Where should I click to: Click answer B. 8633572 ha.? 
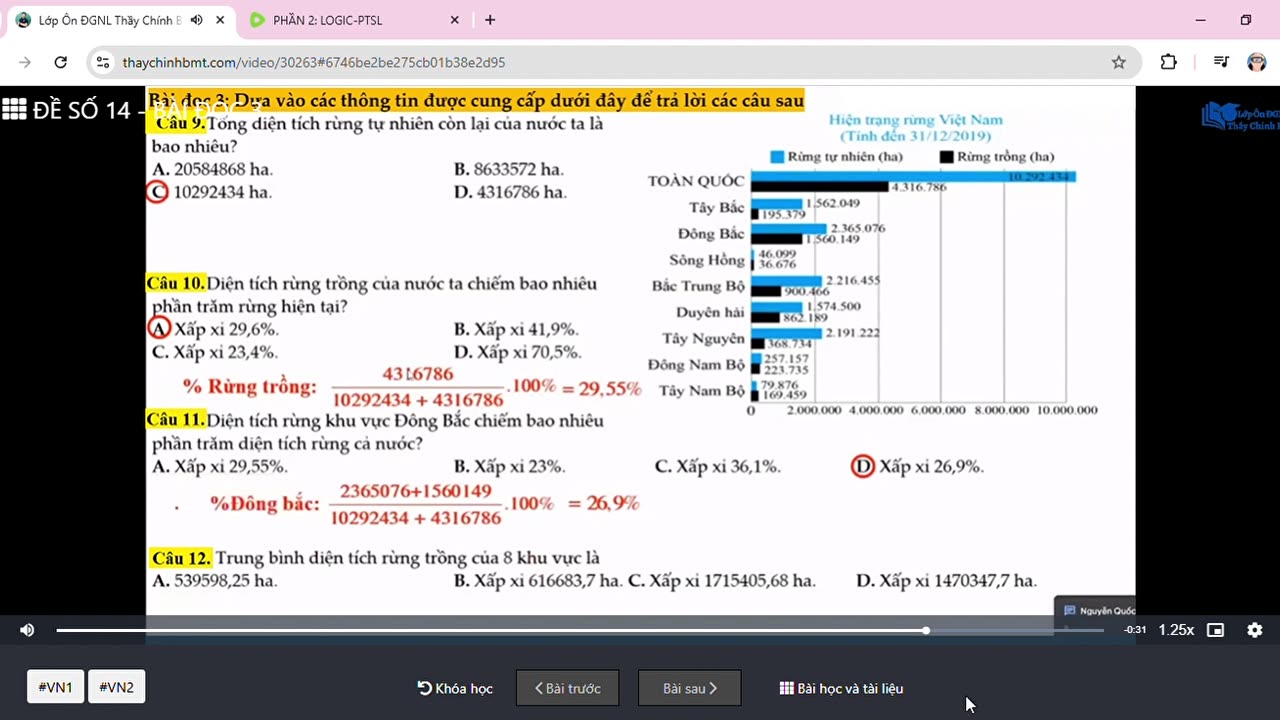click(x=508, y=169)
